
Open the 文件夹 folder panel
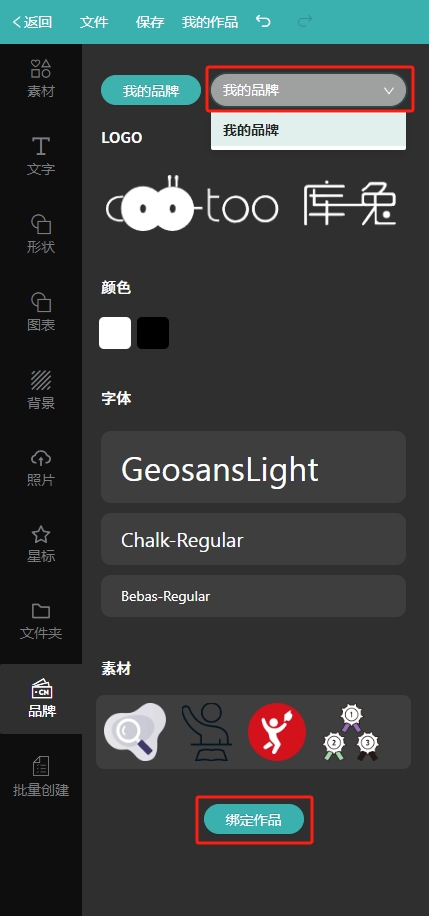pos(41,621)
